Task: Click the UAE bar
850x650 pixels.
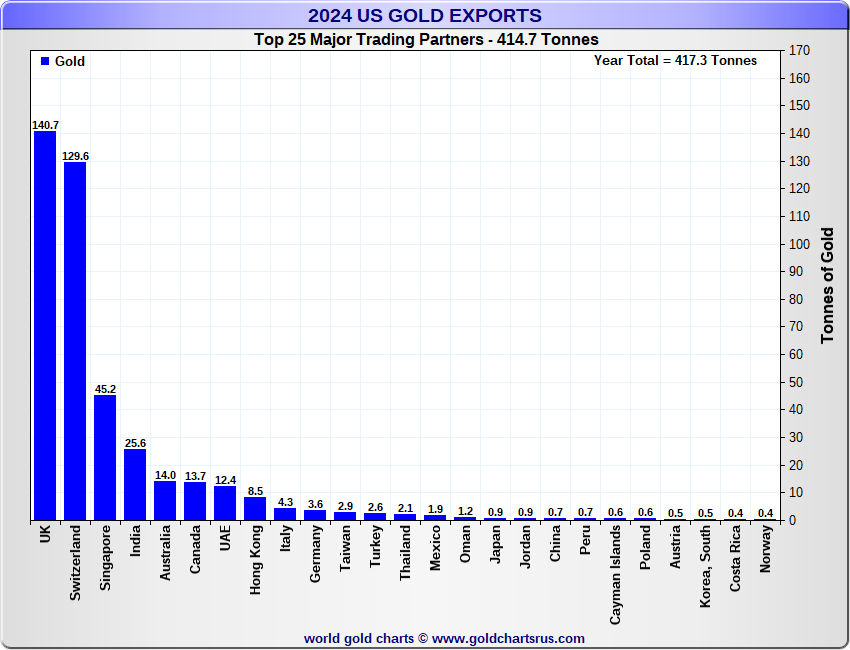Action: tap(225, 503)
